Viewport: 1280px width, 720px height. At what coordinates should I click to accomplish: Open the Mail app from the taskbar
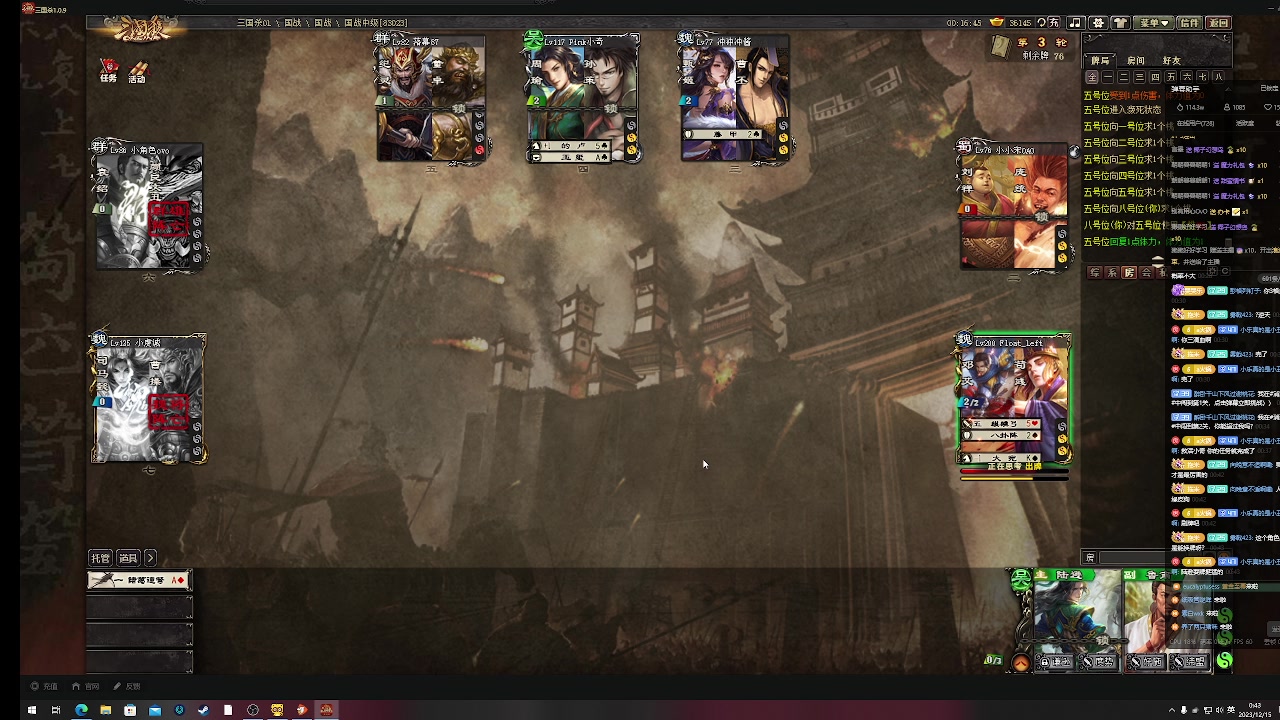click(x=155, y=710)
